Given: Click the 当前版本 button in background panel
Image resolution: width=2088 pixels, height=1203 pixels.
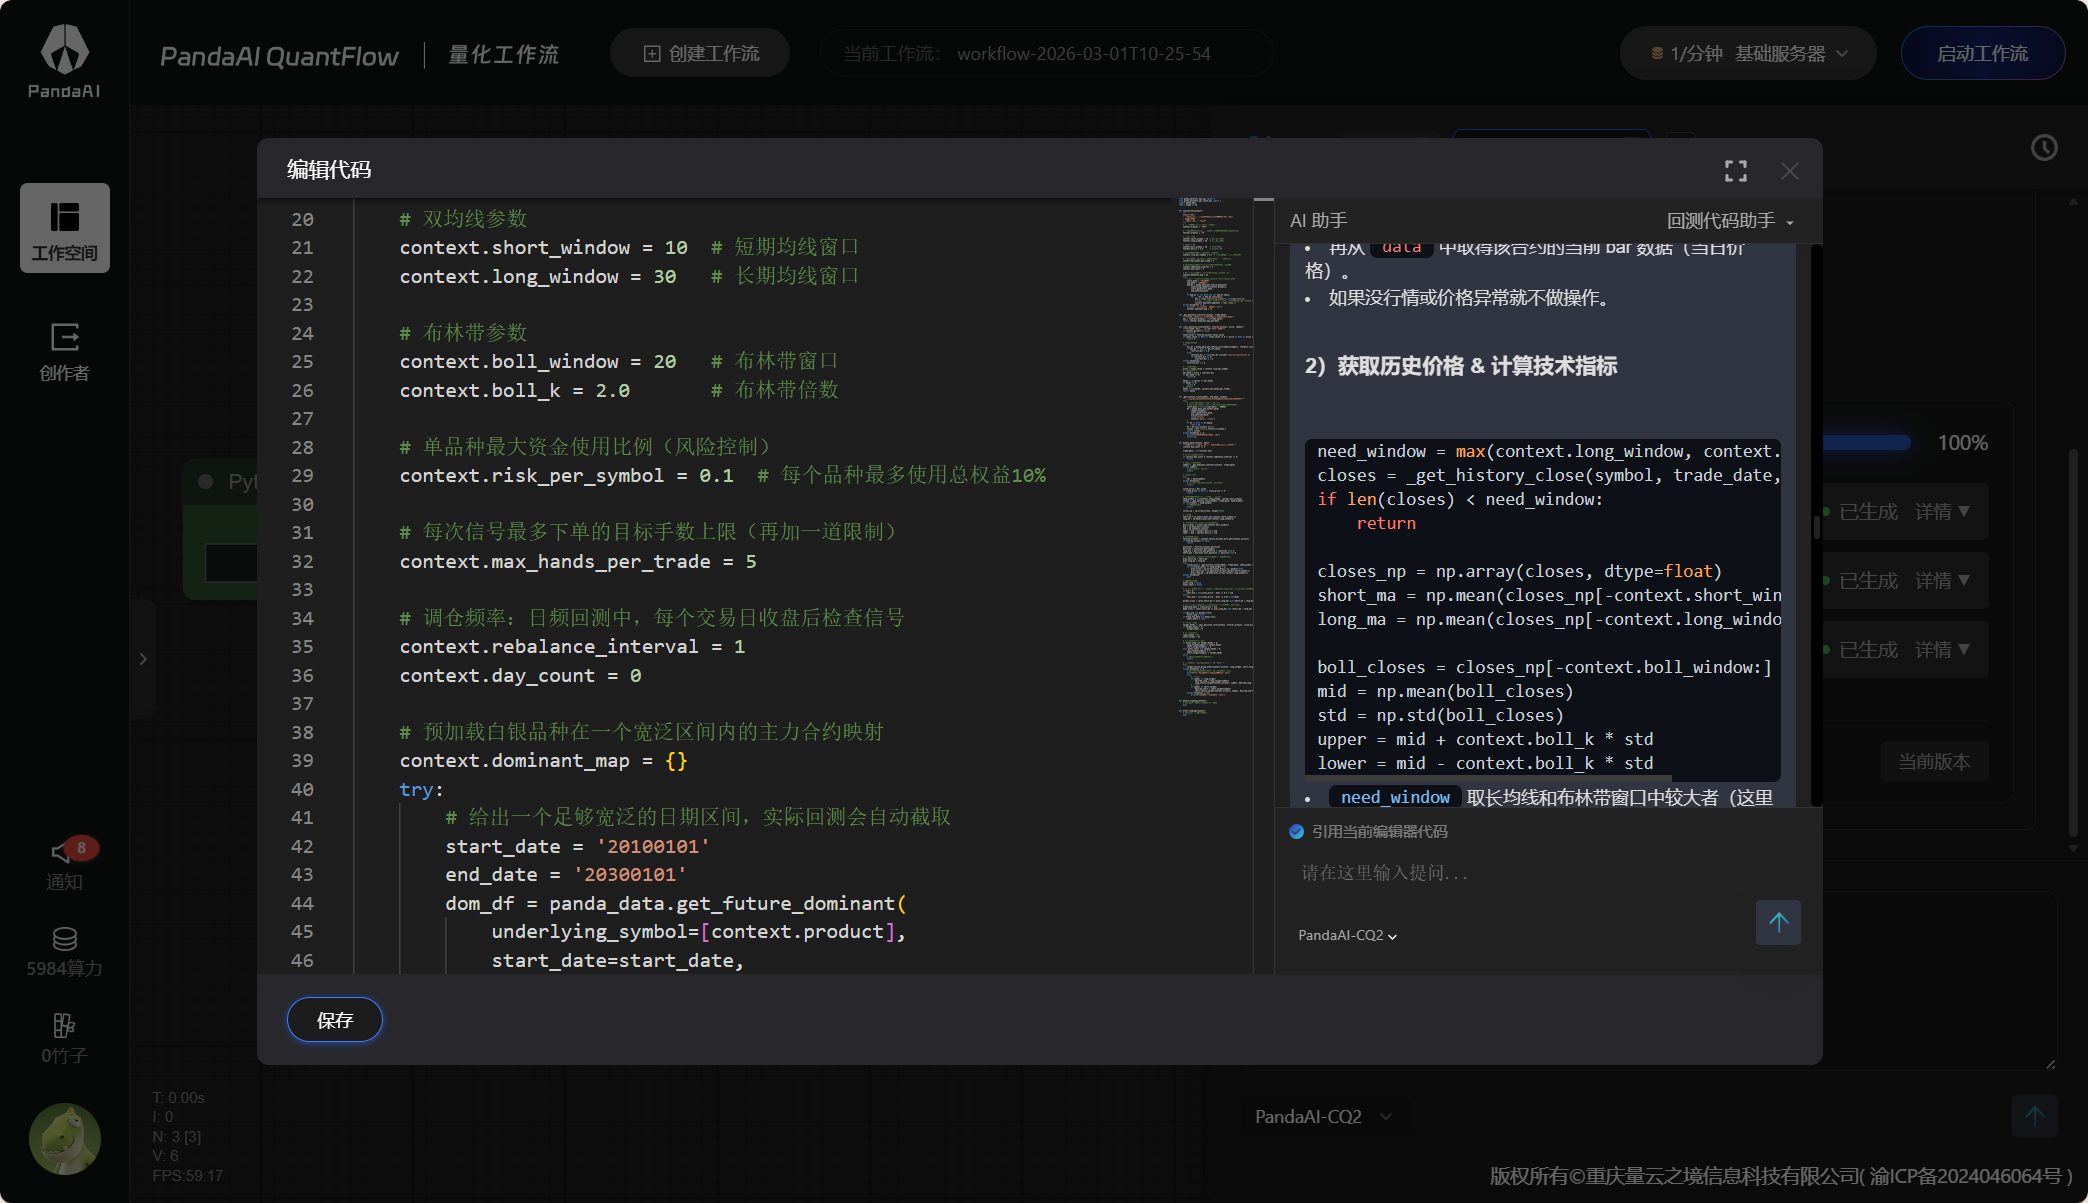Looking at the screenshot, I should (x=1934, y=762).
